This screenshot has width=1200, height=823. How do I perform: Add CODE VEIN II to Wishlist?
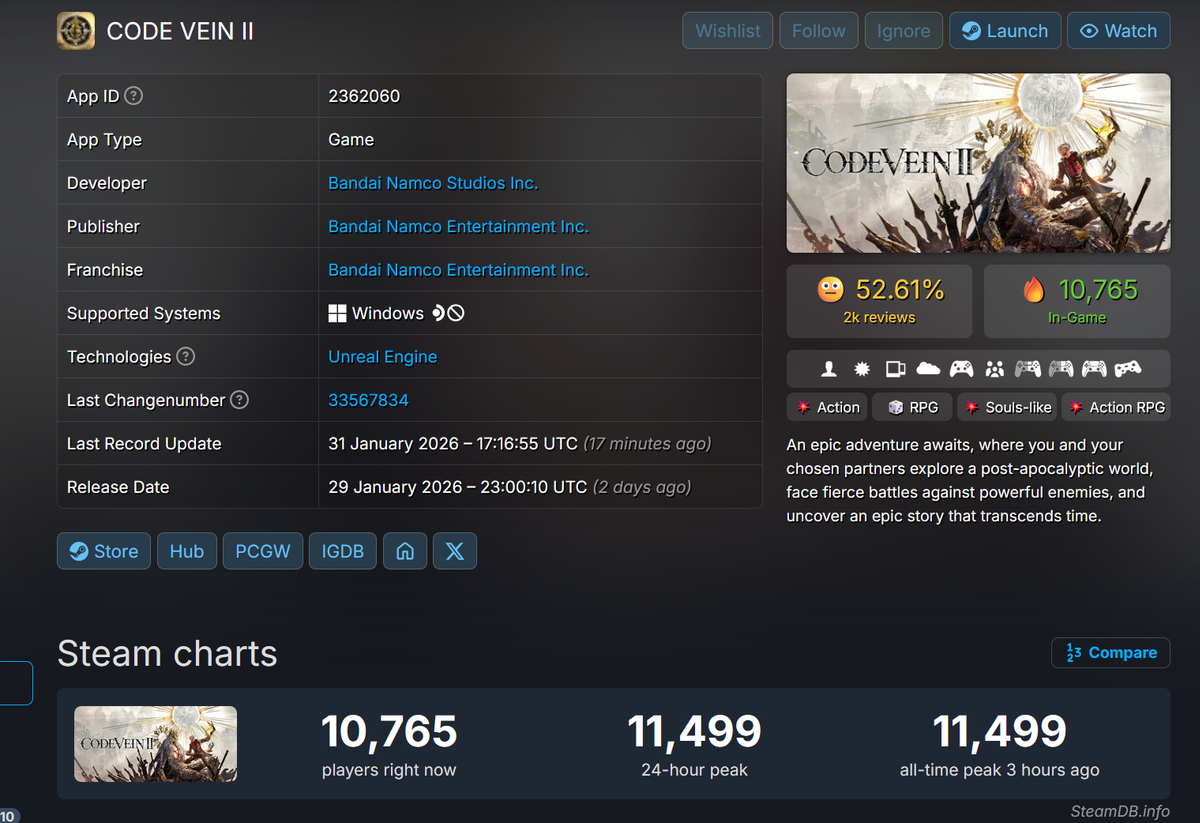(x=728, y=31)
